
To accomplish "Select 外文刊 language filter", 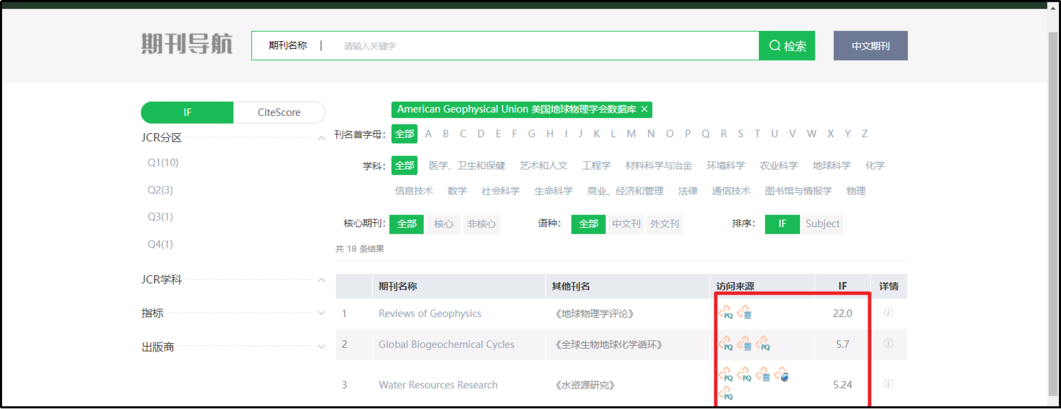I will (664, 223).
